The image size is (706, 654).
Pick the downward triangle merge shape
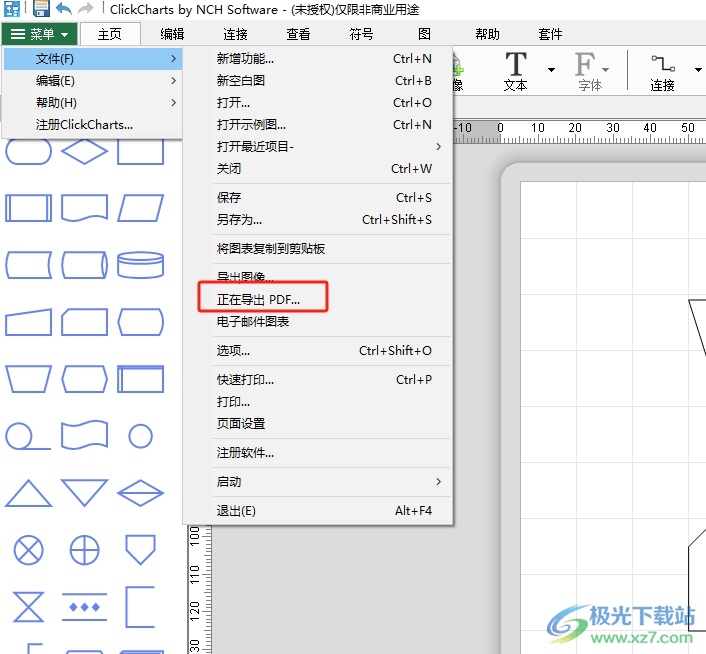[84, 493]
